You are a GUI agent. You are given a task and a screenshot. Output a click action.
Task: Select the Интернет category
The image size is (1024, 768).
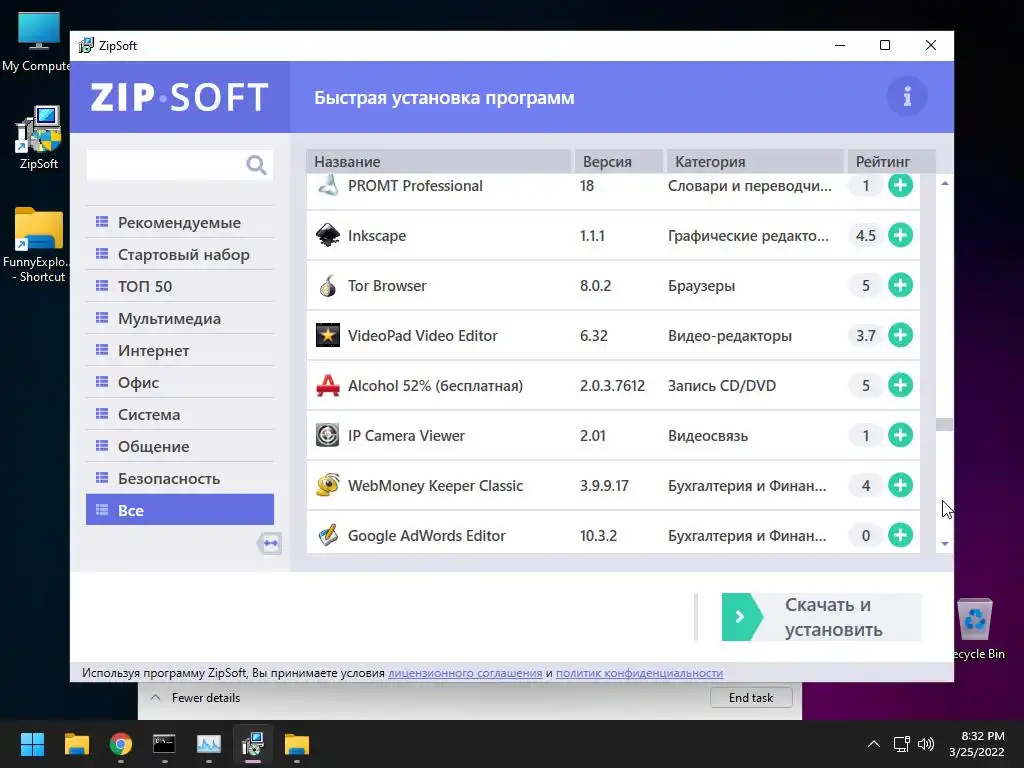click(180, 350)
